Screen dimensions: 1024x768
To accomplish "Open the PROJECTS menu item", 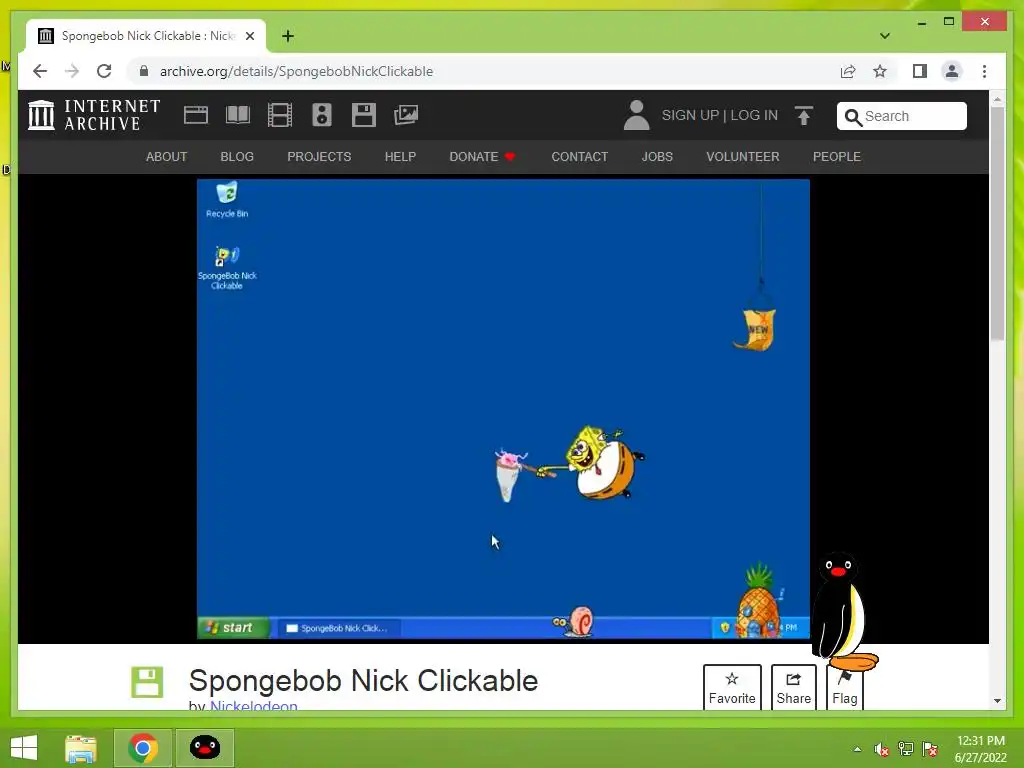I will click(x=319, y=157).
